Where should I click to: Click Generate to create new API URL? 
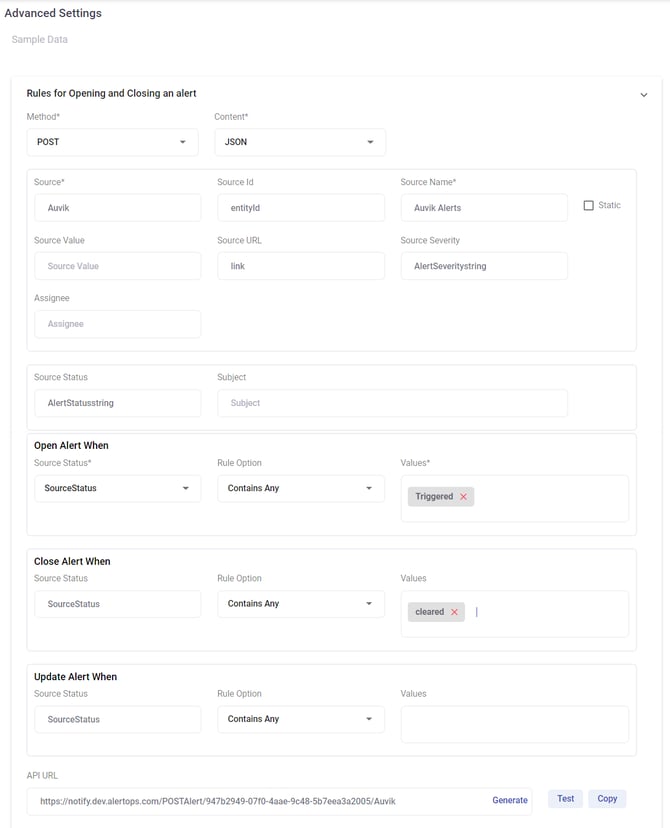[510, 800]
